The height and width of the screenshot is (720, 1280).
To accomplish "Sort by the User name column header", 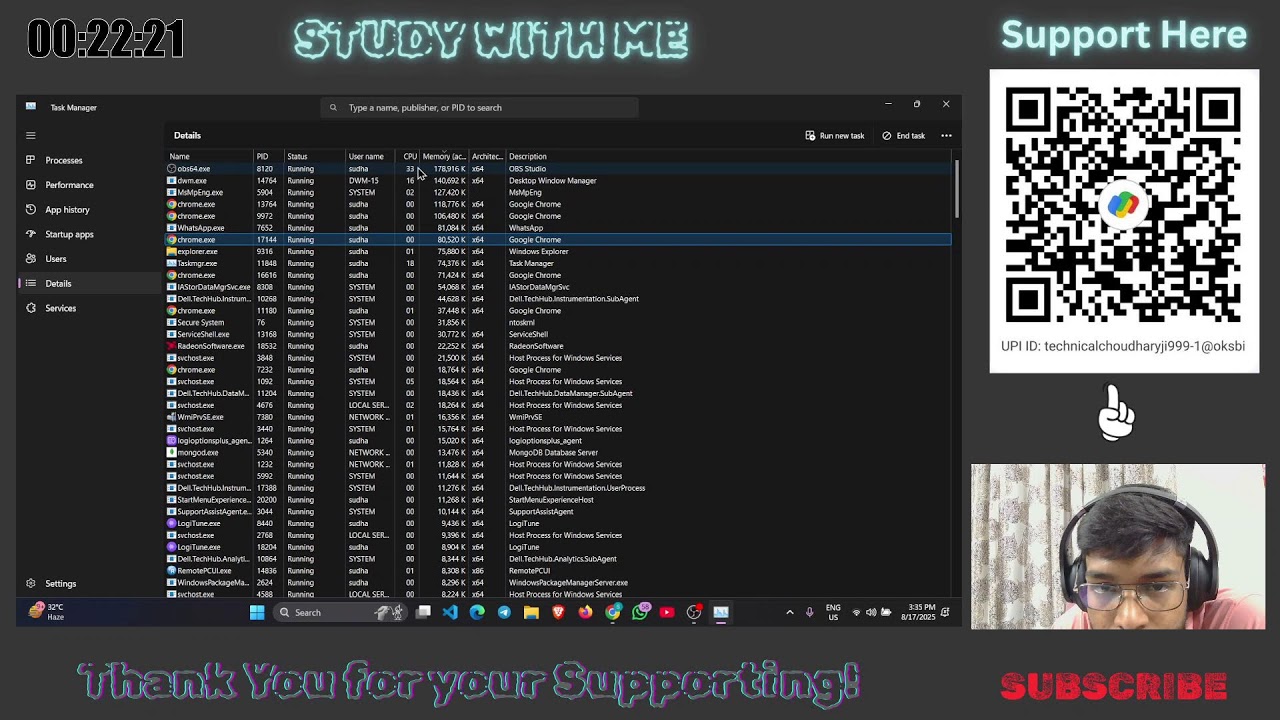I will pos(372,156).
